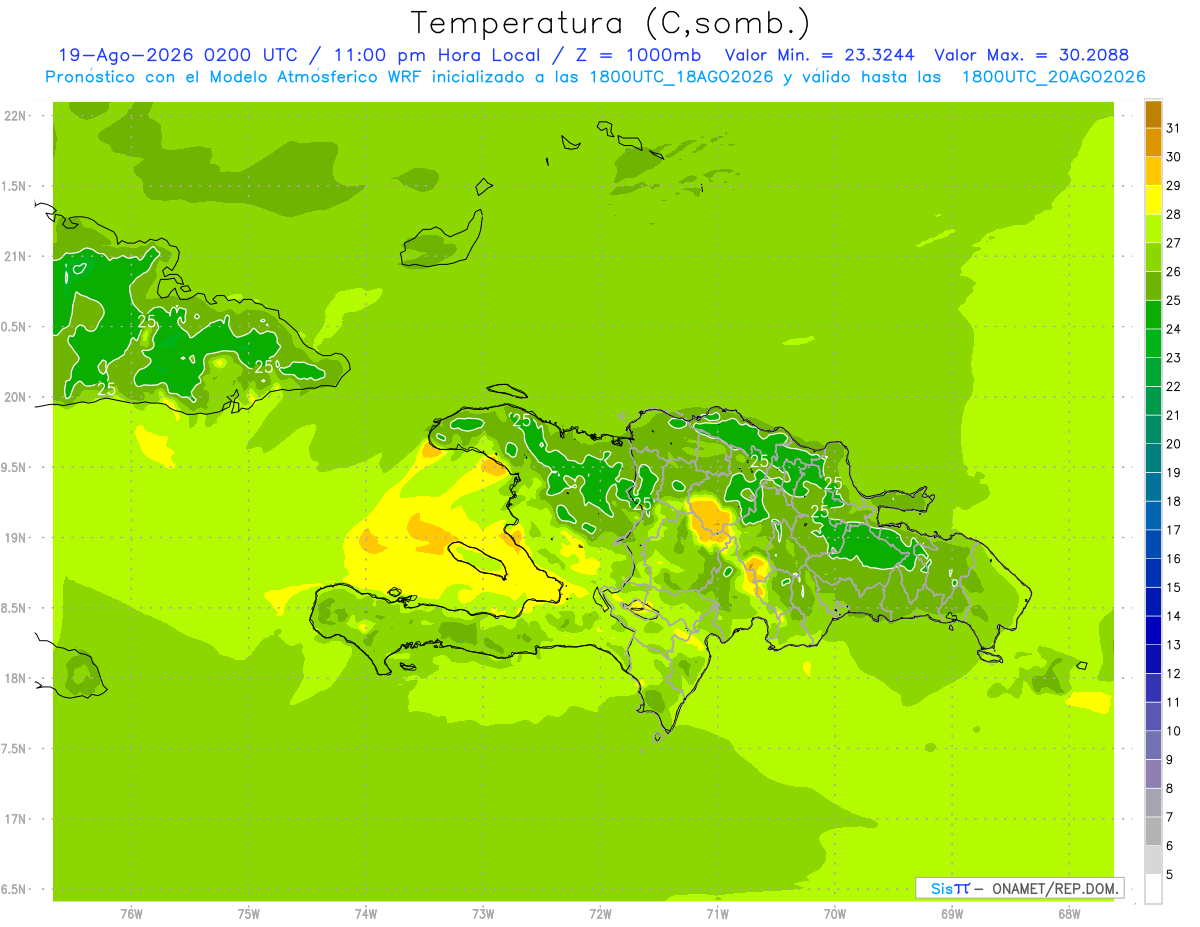Click the longitude label "76W"
Viewport: 1200px width, 927px height.
(x=131, y=913)
